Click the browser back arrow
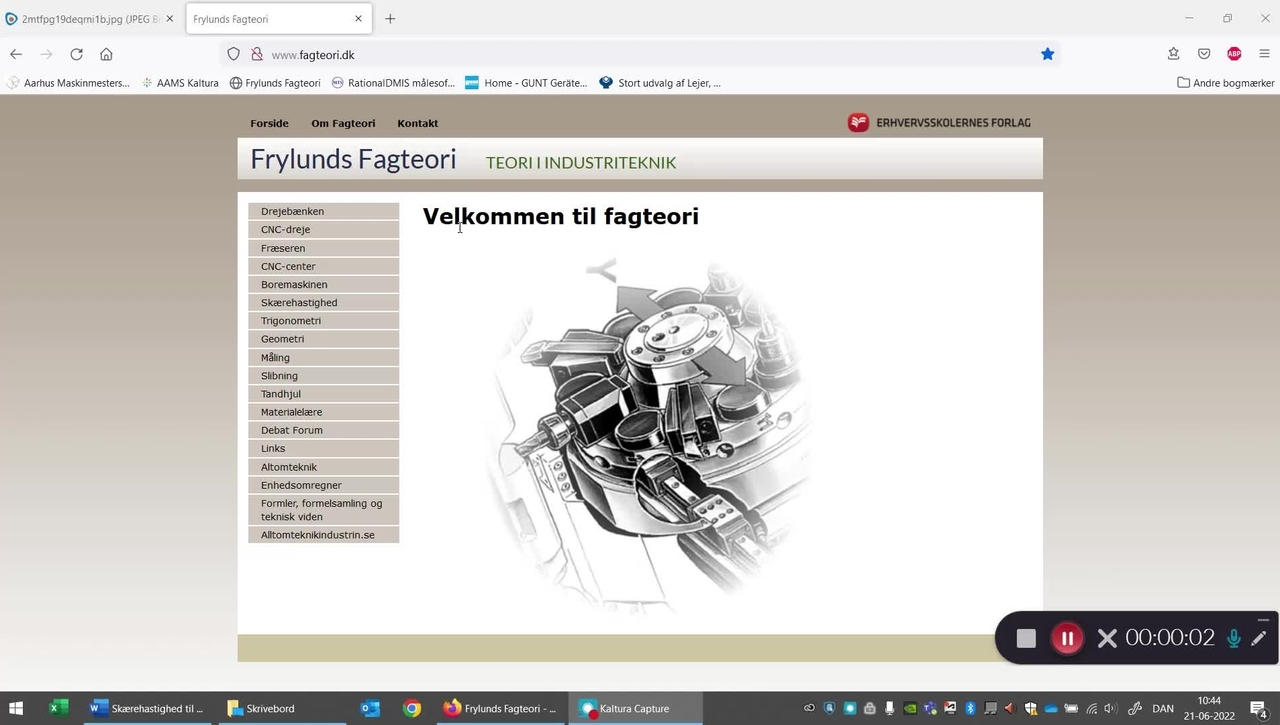1280x725 pixels. pos(16,54)
